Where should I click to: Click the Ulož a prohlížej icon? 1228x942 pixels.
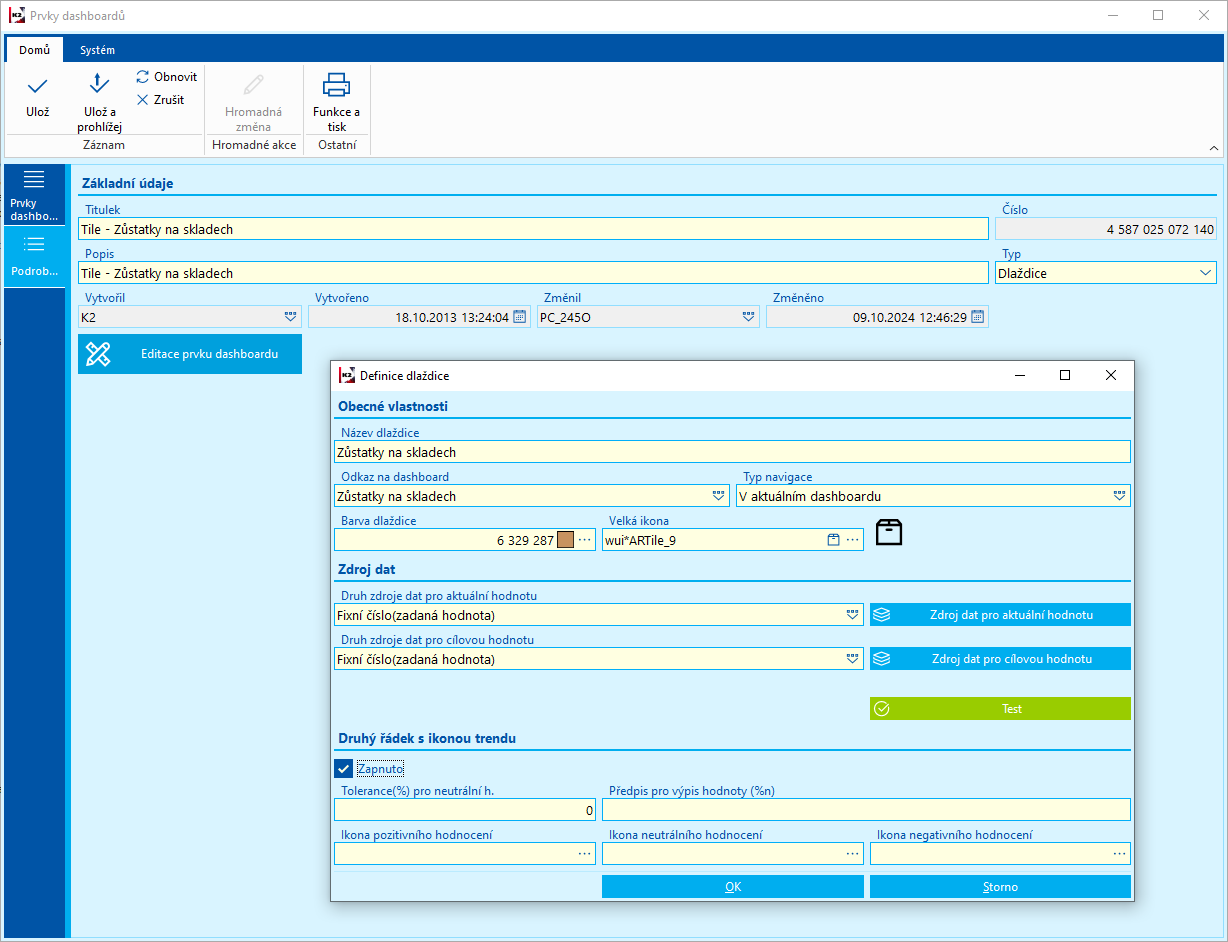(x=99, y=84)
